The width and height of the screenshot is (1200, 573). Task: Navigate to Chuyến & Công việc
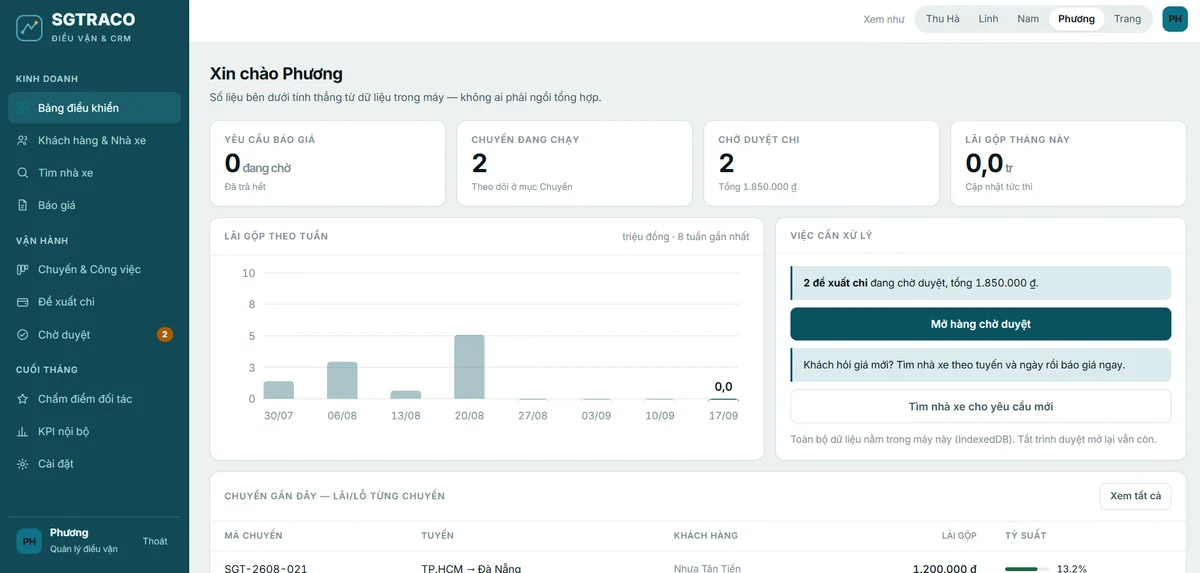tap(94, 269)
